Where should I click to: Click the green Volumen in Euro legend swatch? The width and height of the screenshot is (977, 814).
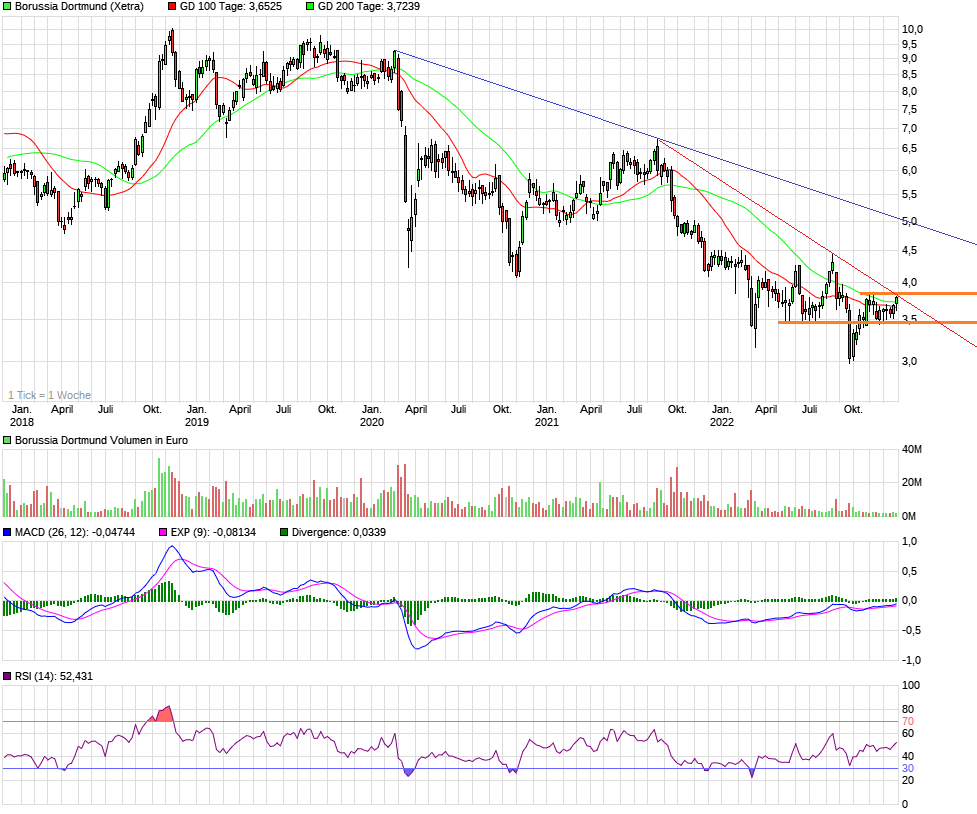click(7, 440)
